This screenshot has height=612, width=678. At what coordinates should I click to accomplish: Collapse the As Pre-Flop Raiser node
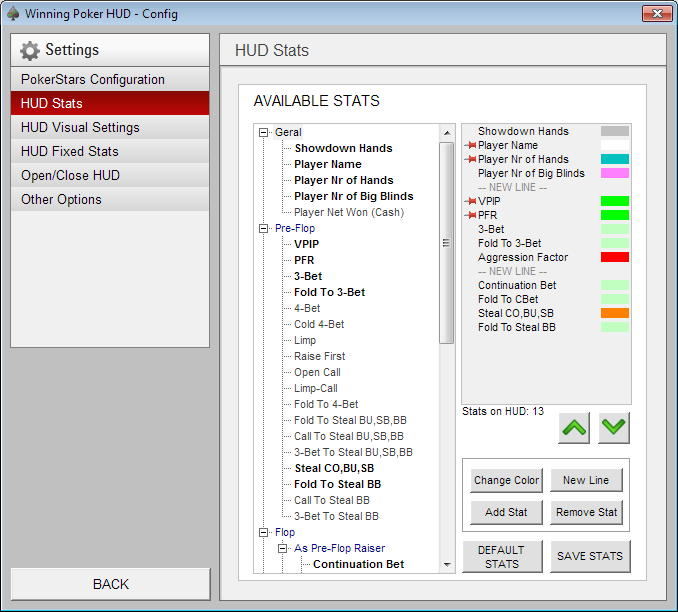[x=282, y=548]
